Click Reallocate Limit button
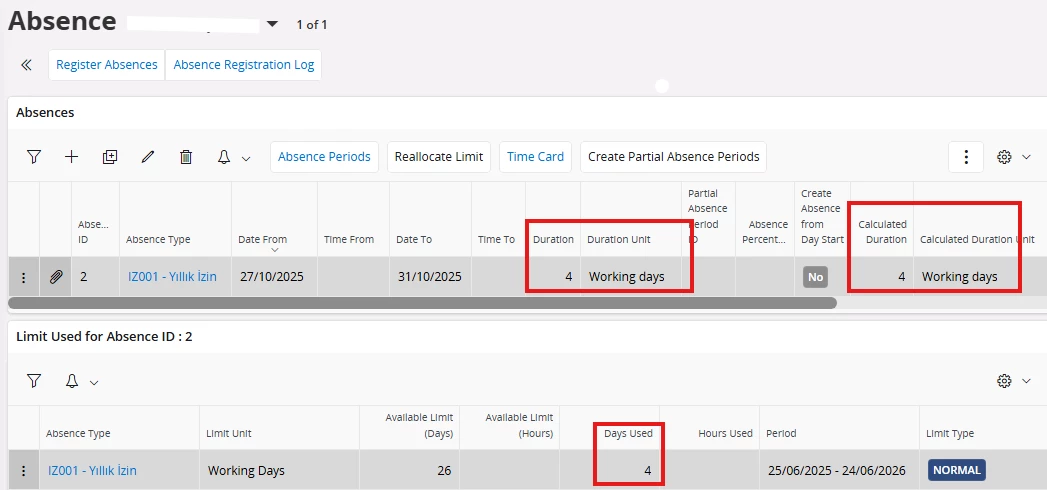Image resolution: width=1047 pixels, height=490 pixels. (x=439, y=157)
